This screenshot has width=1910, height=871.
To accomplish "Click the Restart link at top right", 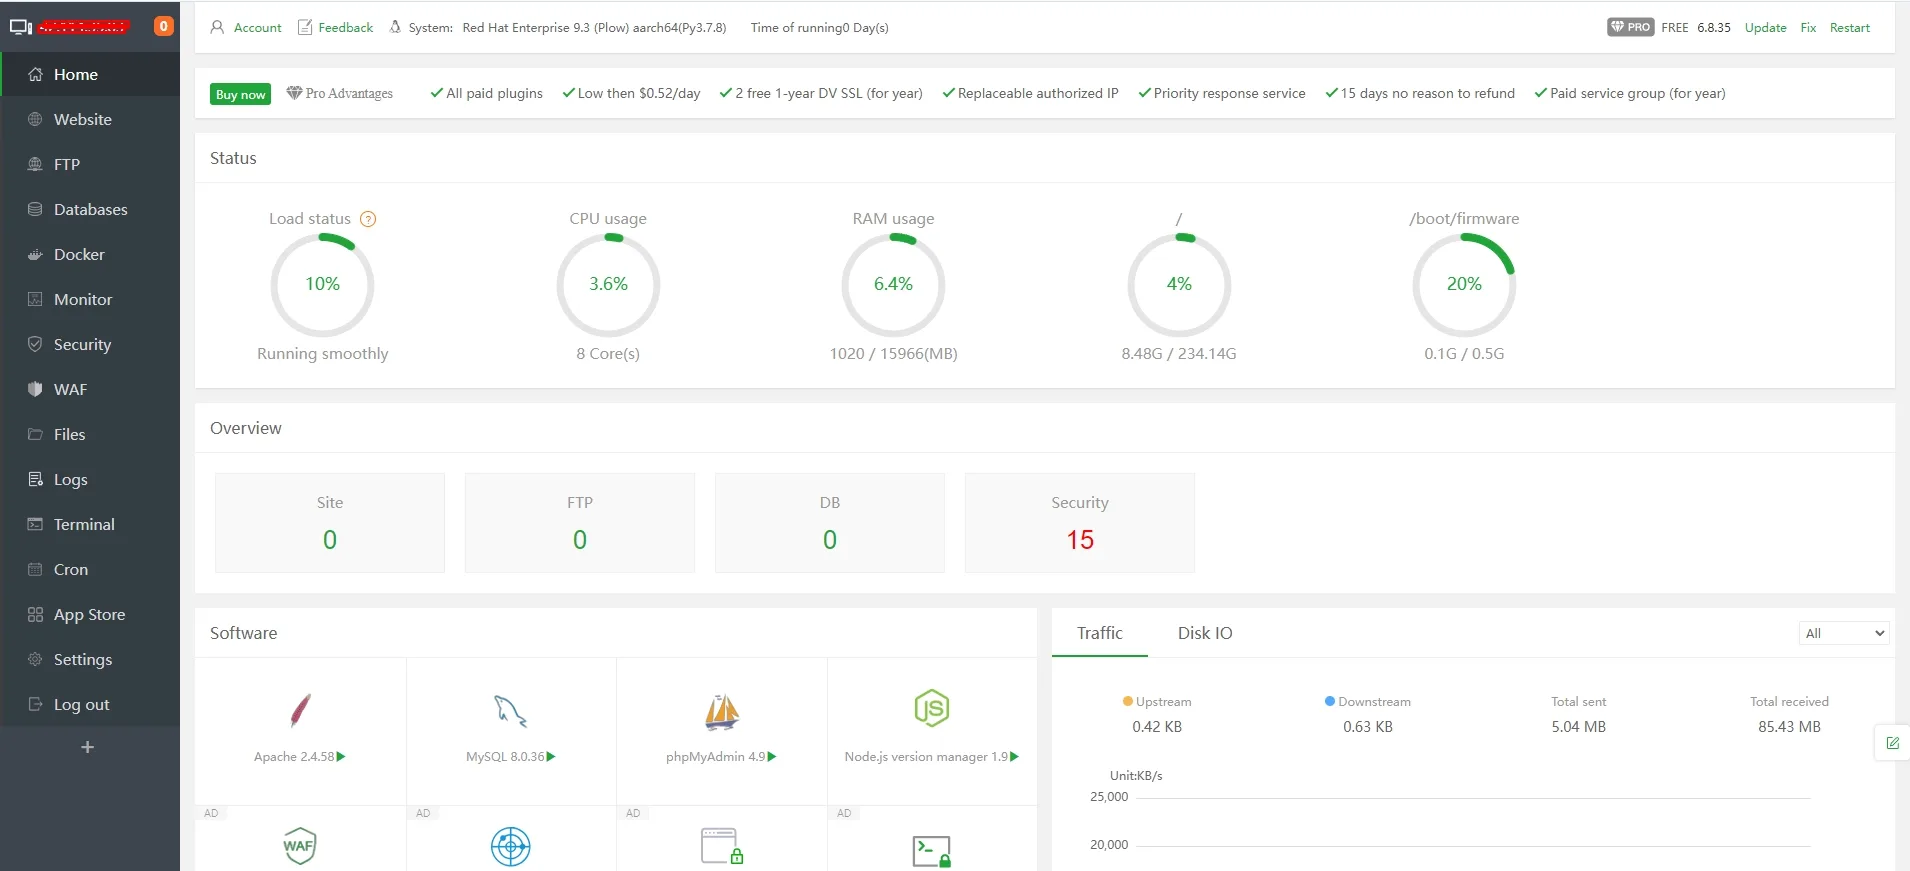I will 1849,28.
